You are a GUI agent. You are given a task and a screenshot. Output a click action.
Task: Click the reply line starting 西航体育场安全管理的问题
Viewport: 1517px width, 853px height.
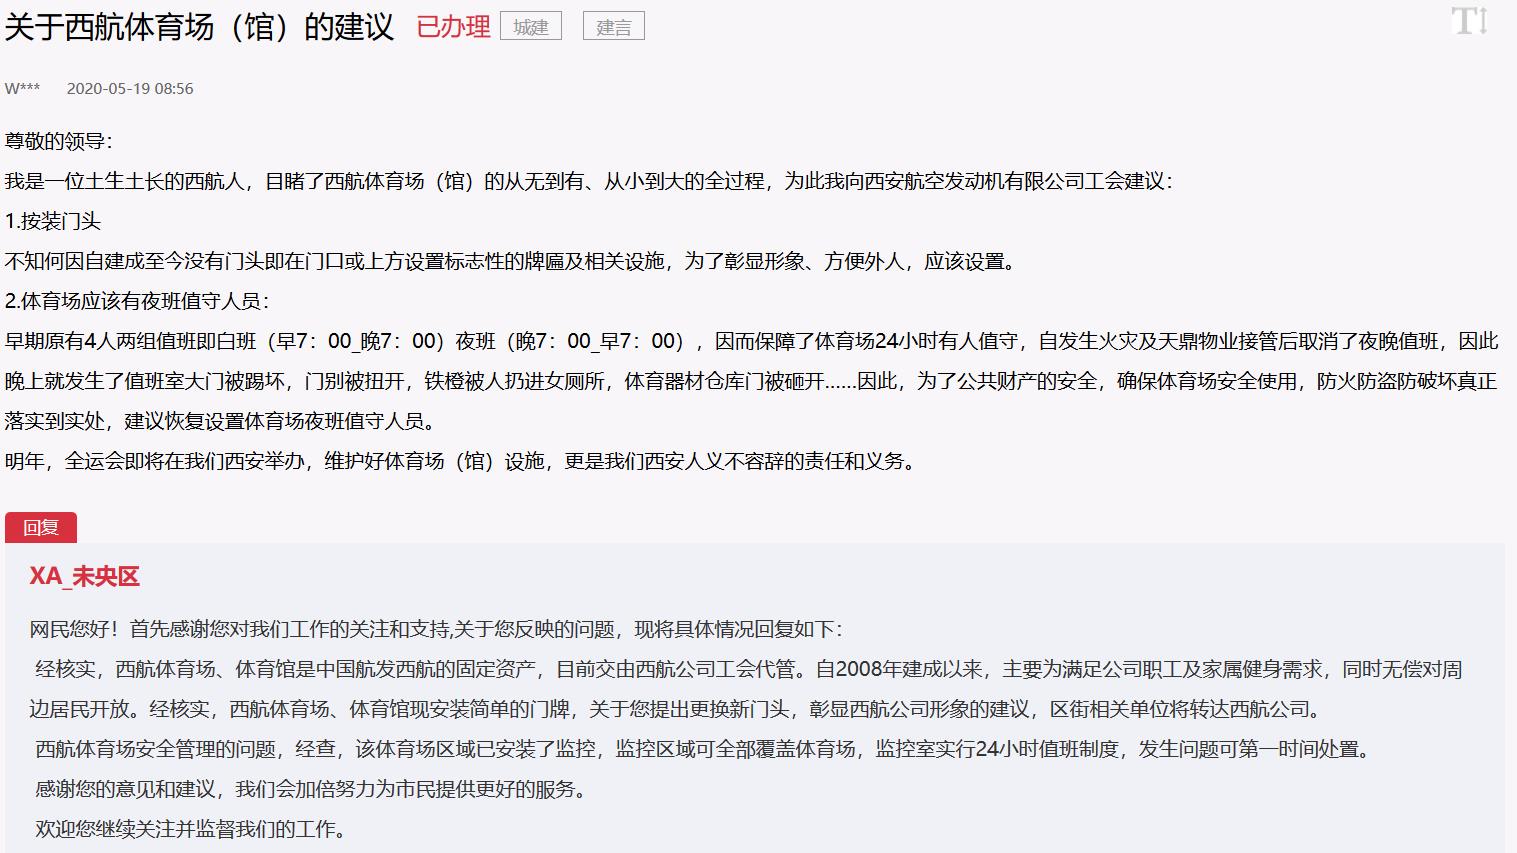point(705,749)
